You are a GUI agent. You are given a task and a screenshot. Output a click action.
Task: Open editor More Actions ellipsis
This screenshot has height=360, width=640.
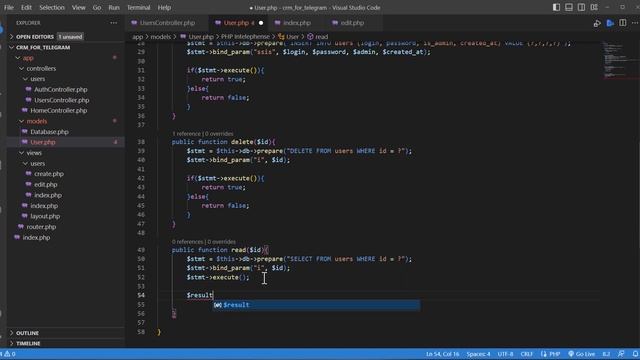(x=635, y=23)
